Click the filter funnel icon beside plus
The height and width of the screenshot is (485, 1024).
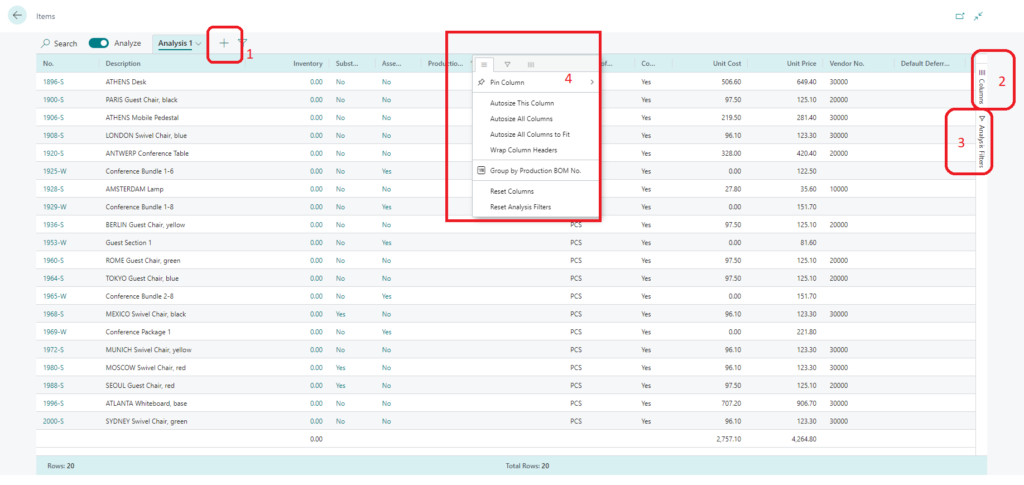click(243, 42)
